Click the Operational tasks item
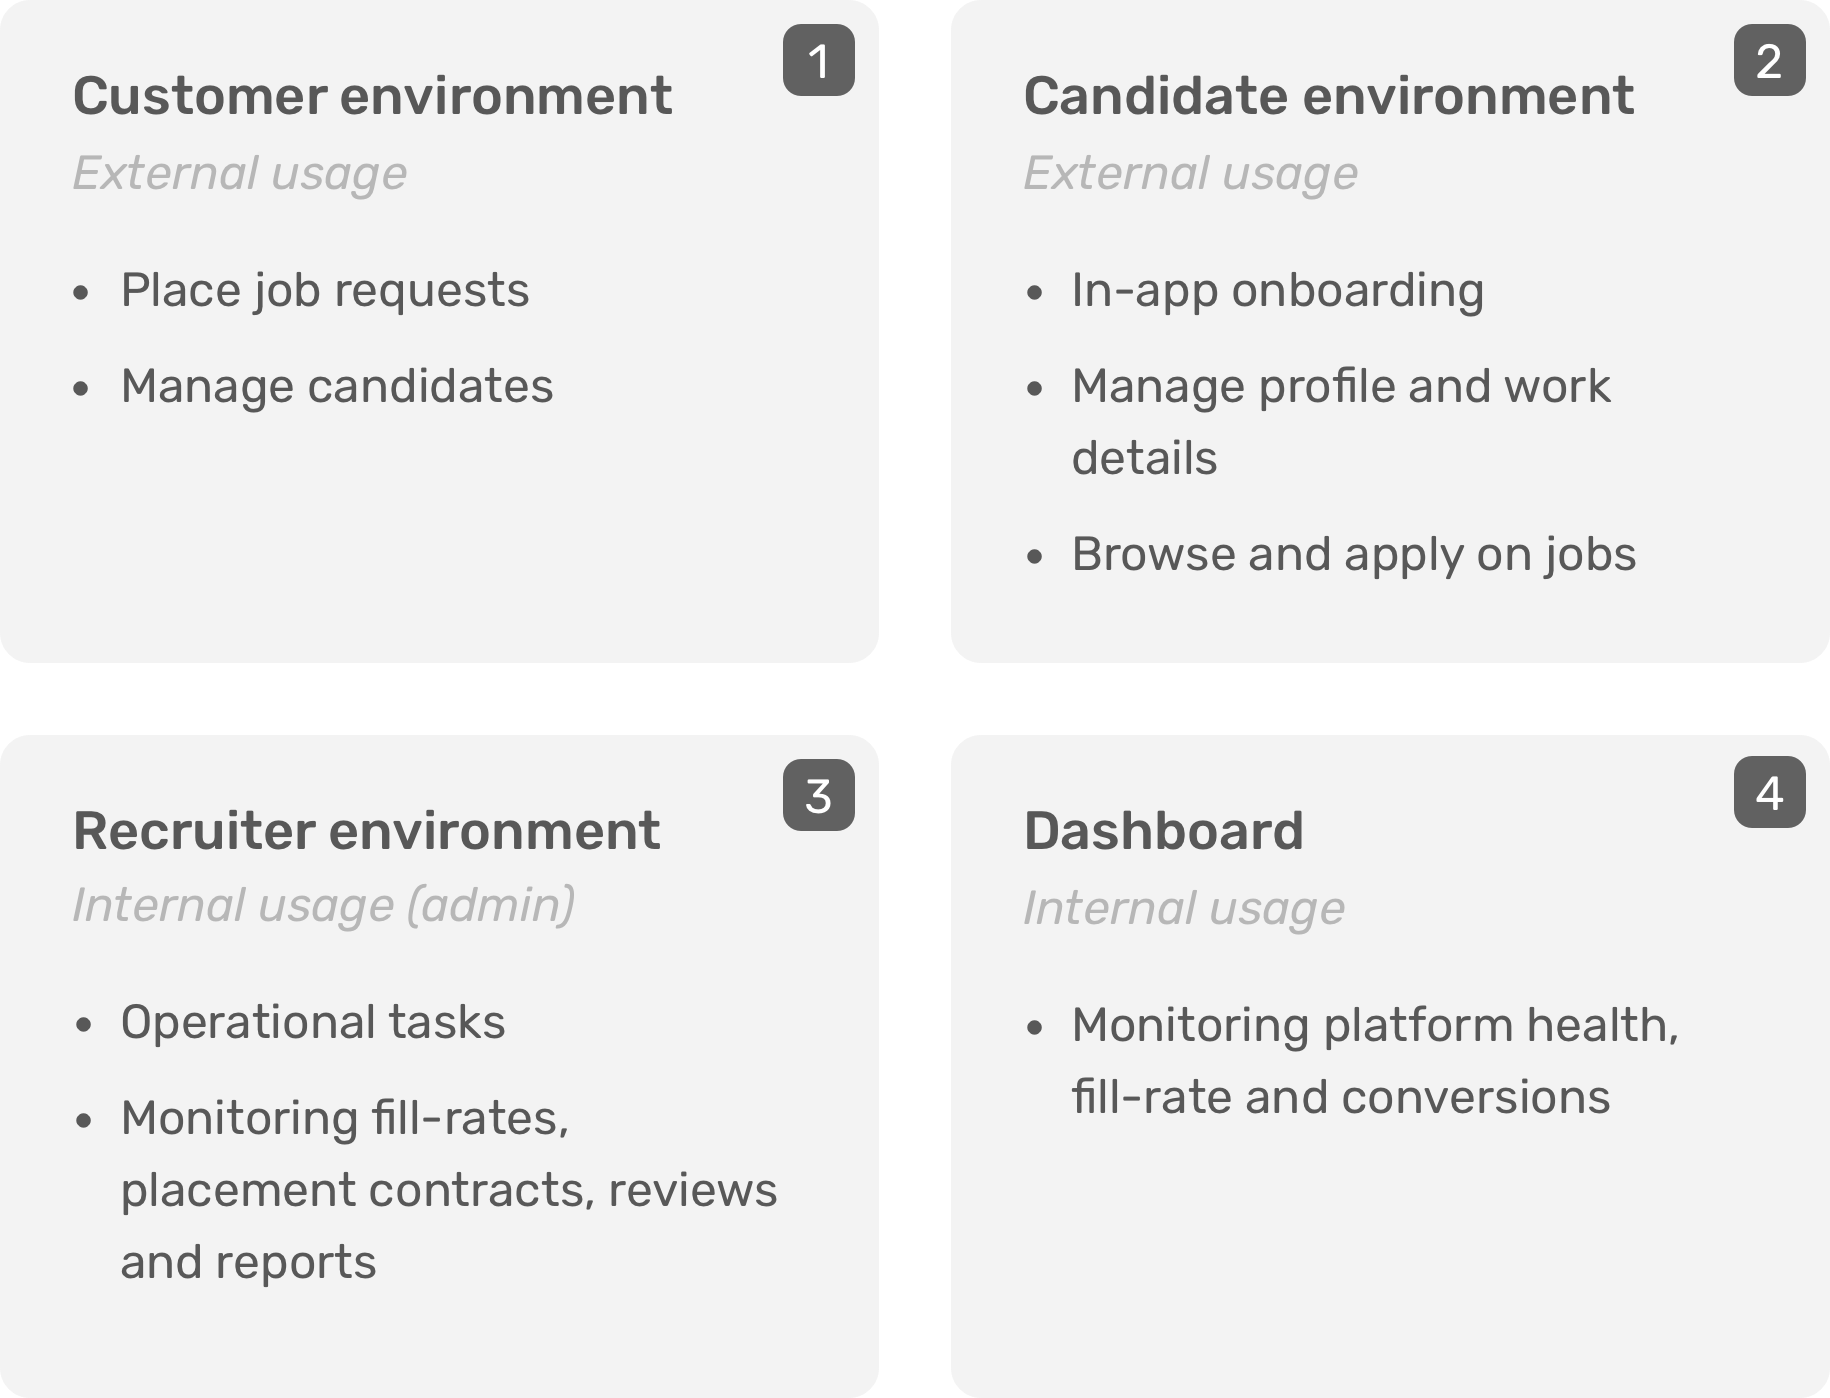Image resolution: width=1830 pixels, height=1398 pixels. [x=313, y=1022]
